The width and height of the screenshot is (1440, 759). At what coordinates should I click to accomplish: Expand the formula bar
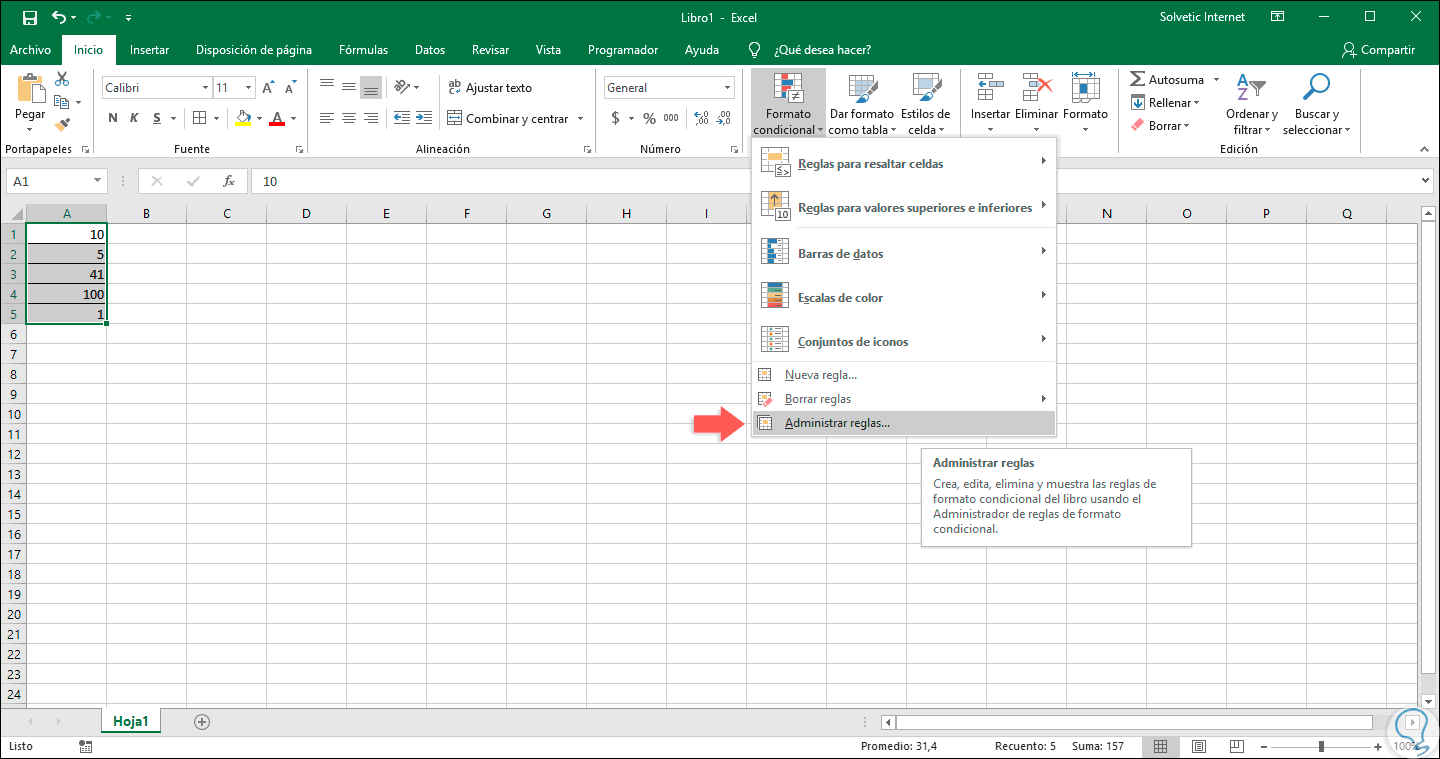tap(1426, 181)
